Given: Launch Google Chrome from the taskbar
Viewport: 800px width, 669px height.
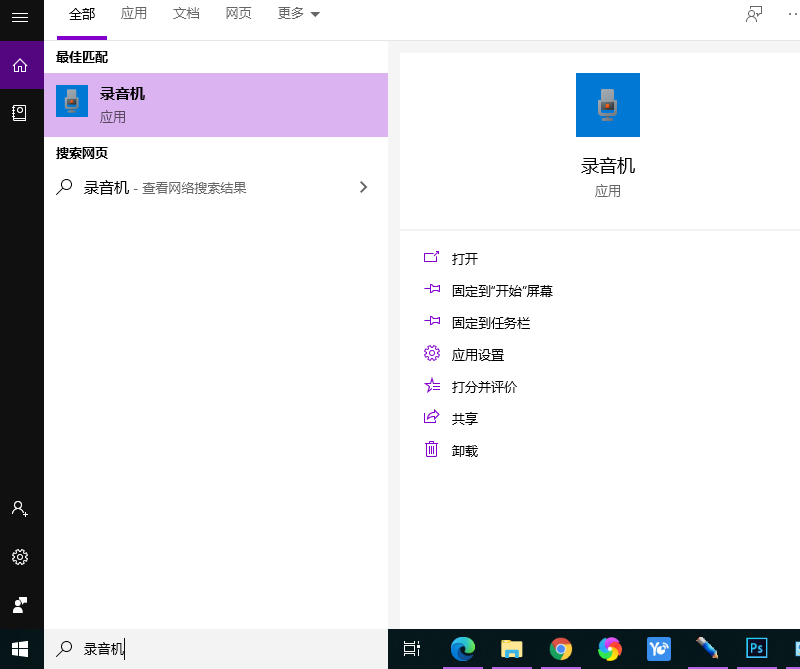Looking at the screenshot, I should pos(561,649).
